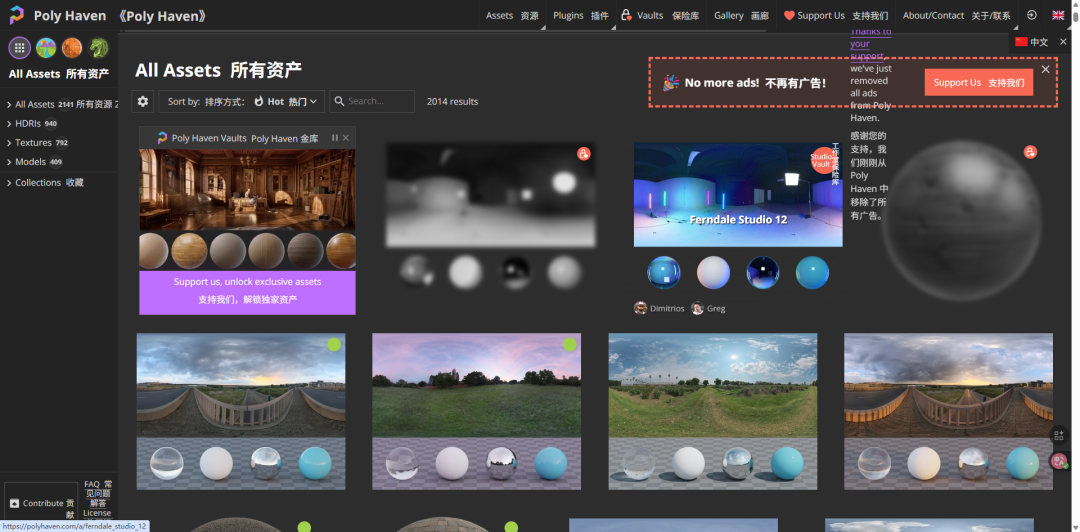Dismiss the No more ads banner
This screenshot has width=1080, height=532.
(1046, 69)
